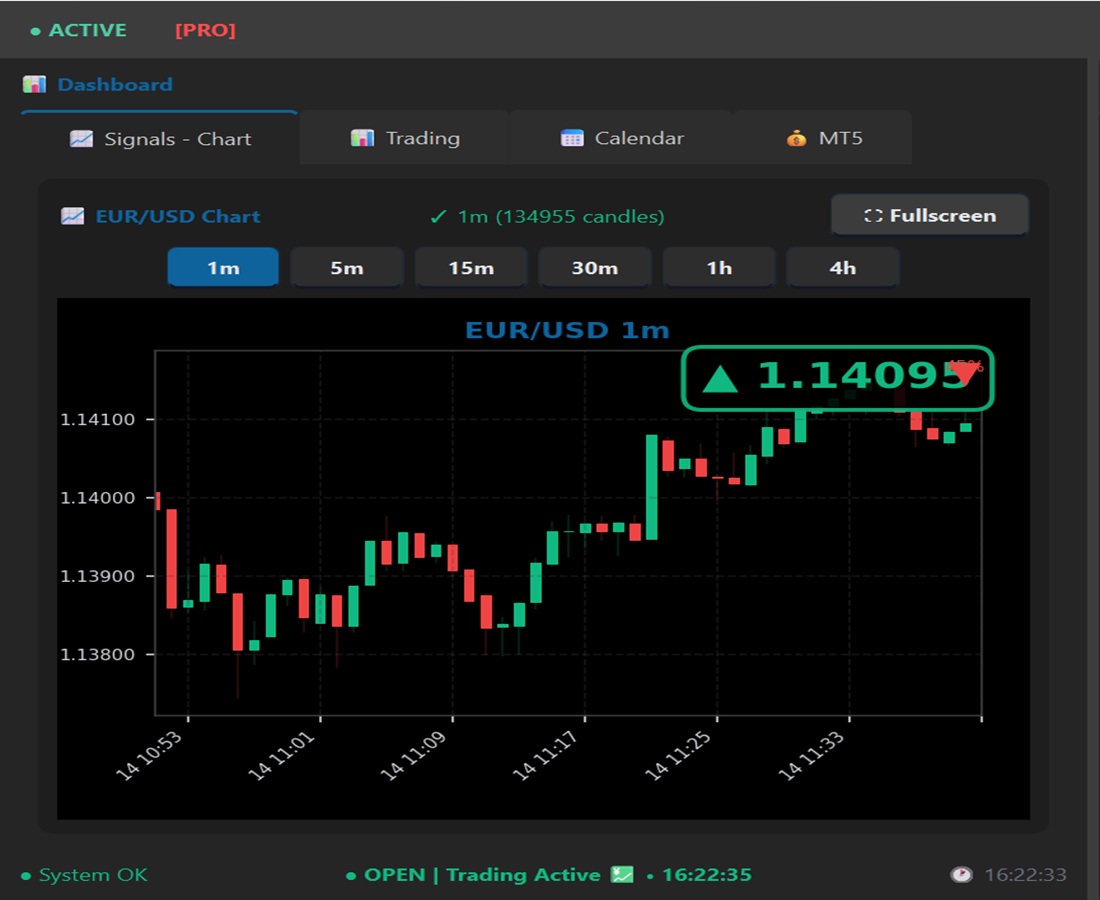Click the Trading tab bar chart icon
The height and width of the screenshot is (900, 1100).
[x=362, y=138]
